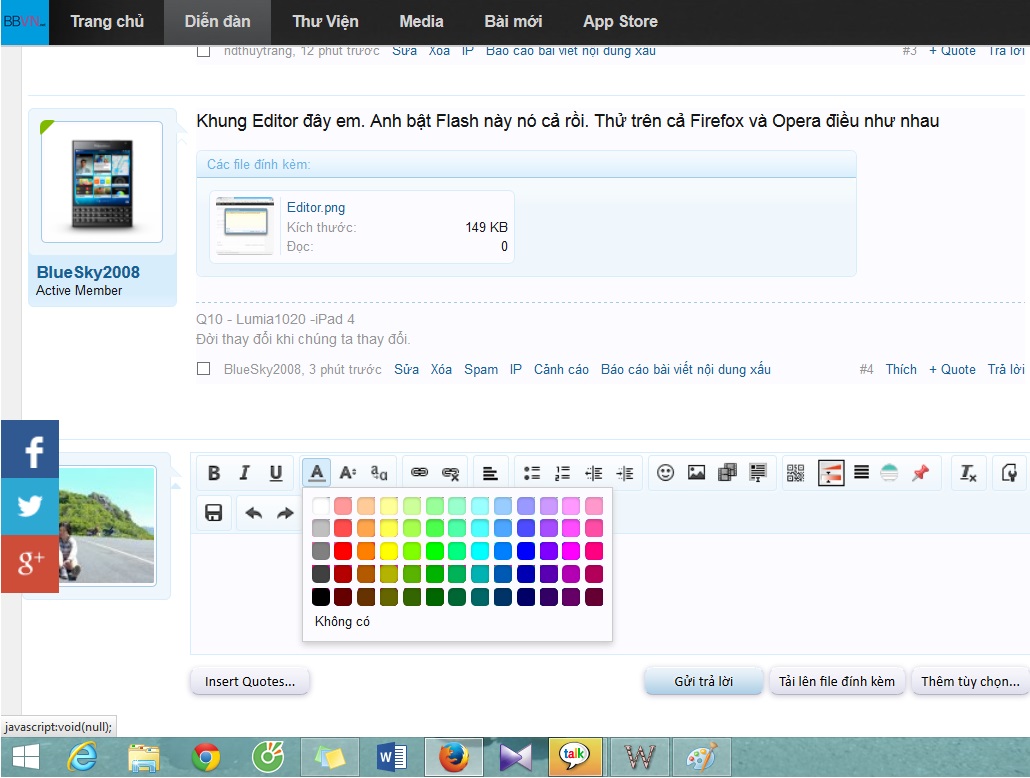The image size is (1030, 778).
Task: Click the QR code icon in the toolbar
Action: [x=796, y=473]
